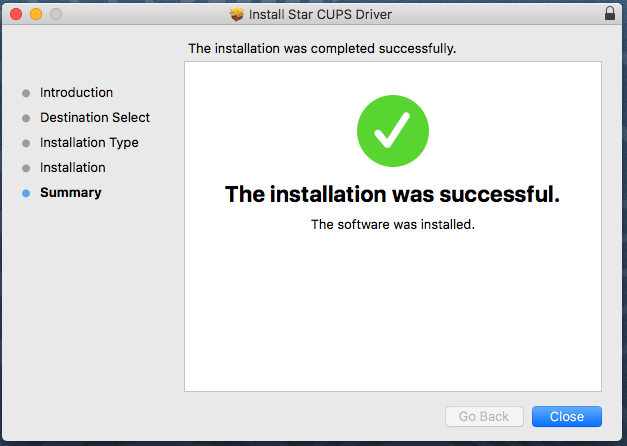
Task: Click the gray bullet beside Introduction
Action: (x=26, y=93)
